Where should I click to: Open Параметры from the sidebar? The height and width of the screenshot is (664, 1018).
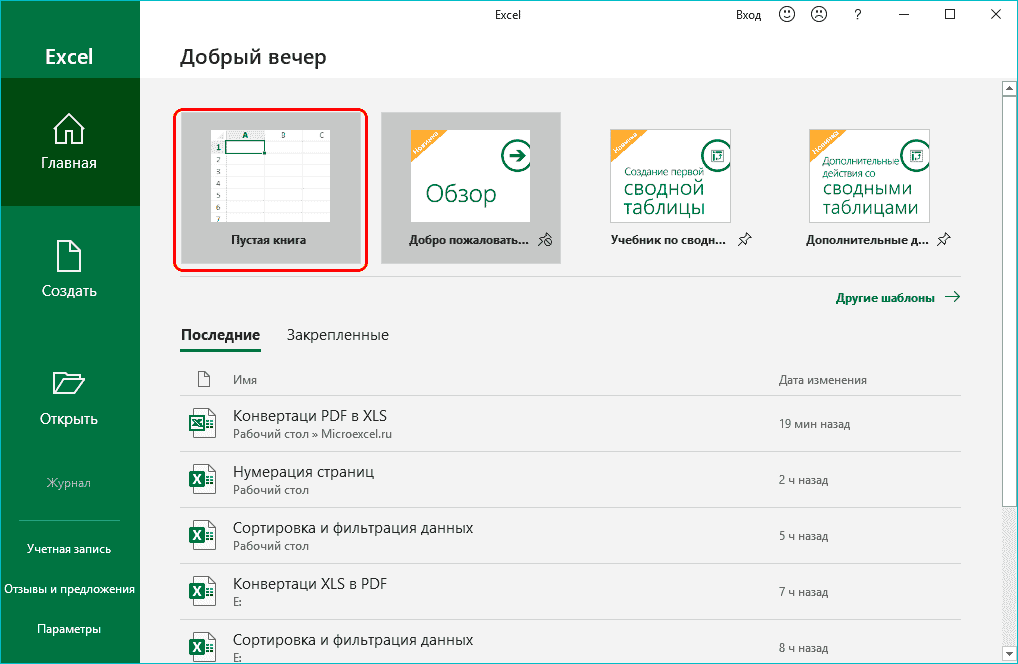click(x=69, y=628)
